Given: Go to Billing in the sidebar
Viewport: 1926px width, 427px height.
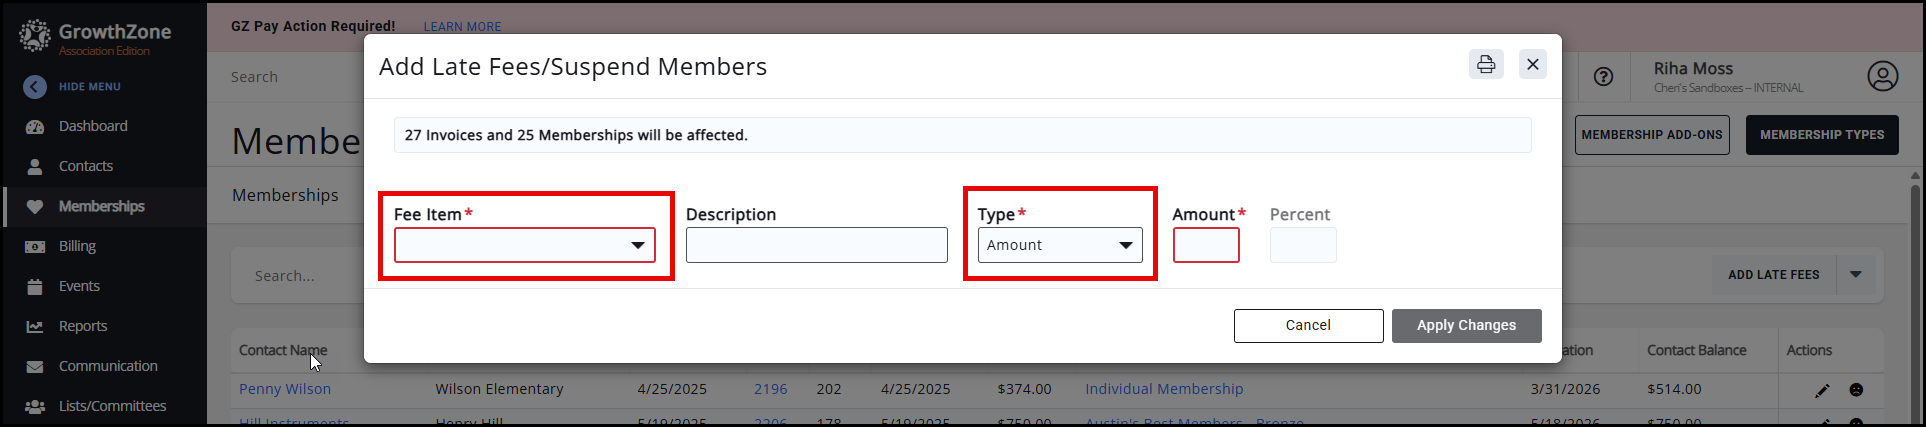Looking at the screenshot, I should tap(77, 246).
